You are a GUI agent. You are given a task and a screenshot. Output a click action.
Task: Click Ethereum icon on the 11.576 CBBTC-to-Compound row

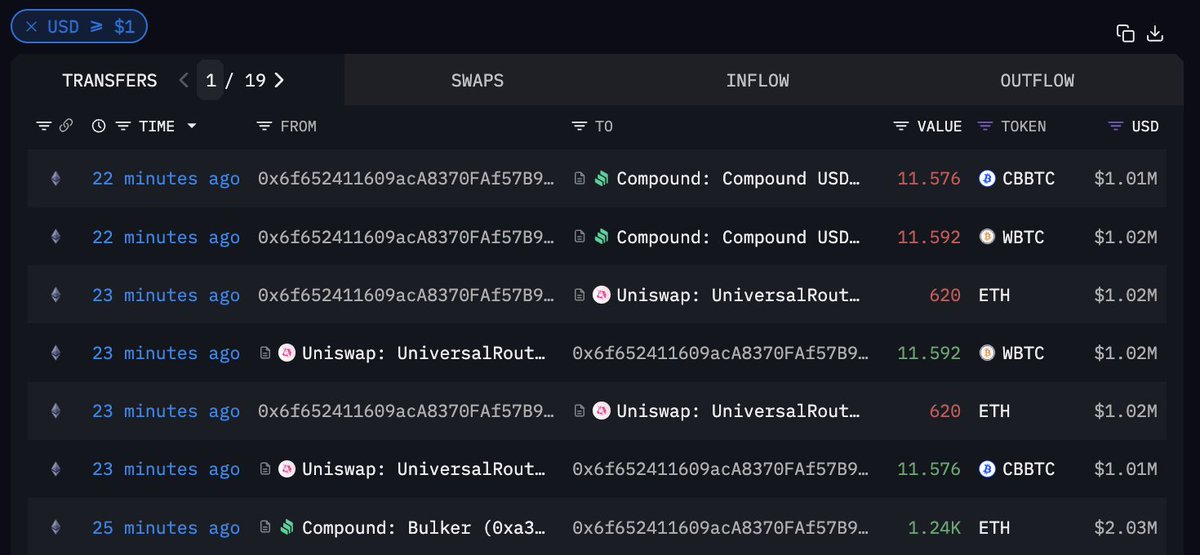[56, 179]
